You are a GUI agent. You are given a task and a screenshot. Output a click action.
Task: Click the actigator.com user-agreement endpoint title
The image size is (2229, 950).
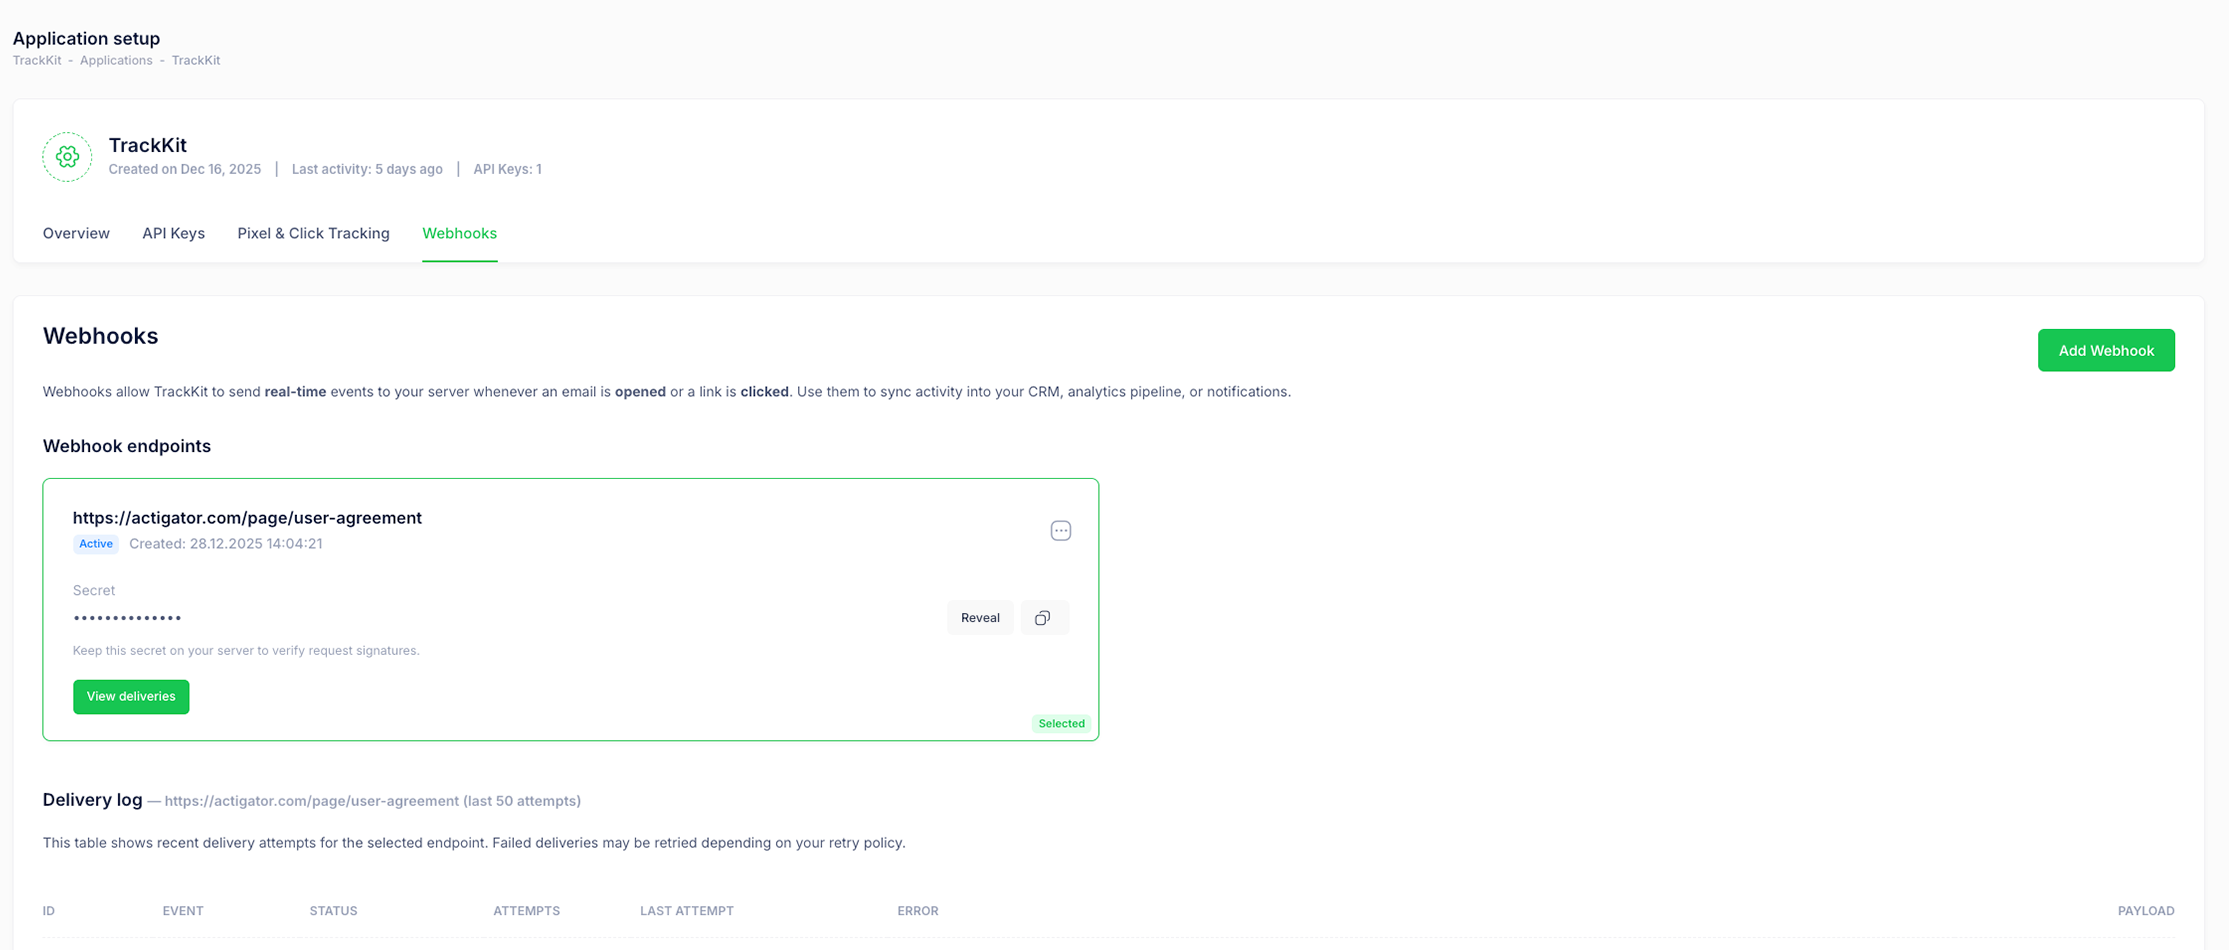[x=247, y=518]
